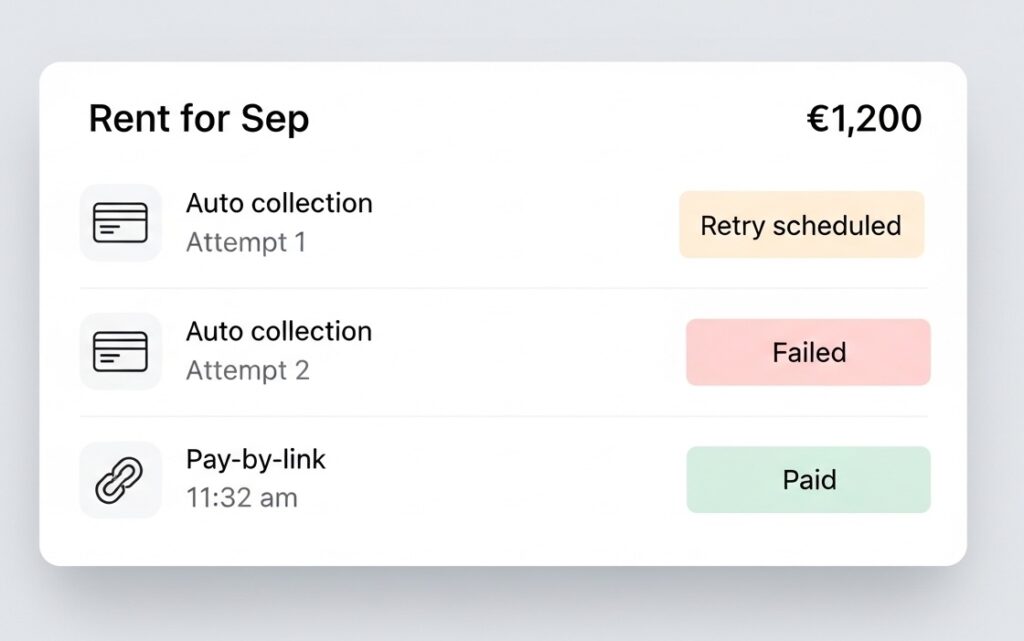Click the 11:32 am timestamp
The height and width of the screenshot is (641, 1024).
coord(242,498)
